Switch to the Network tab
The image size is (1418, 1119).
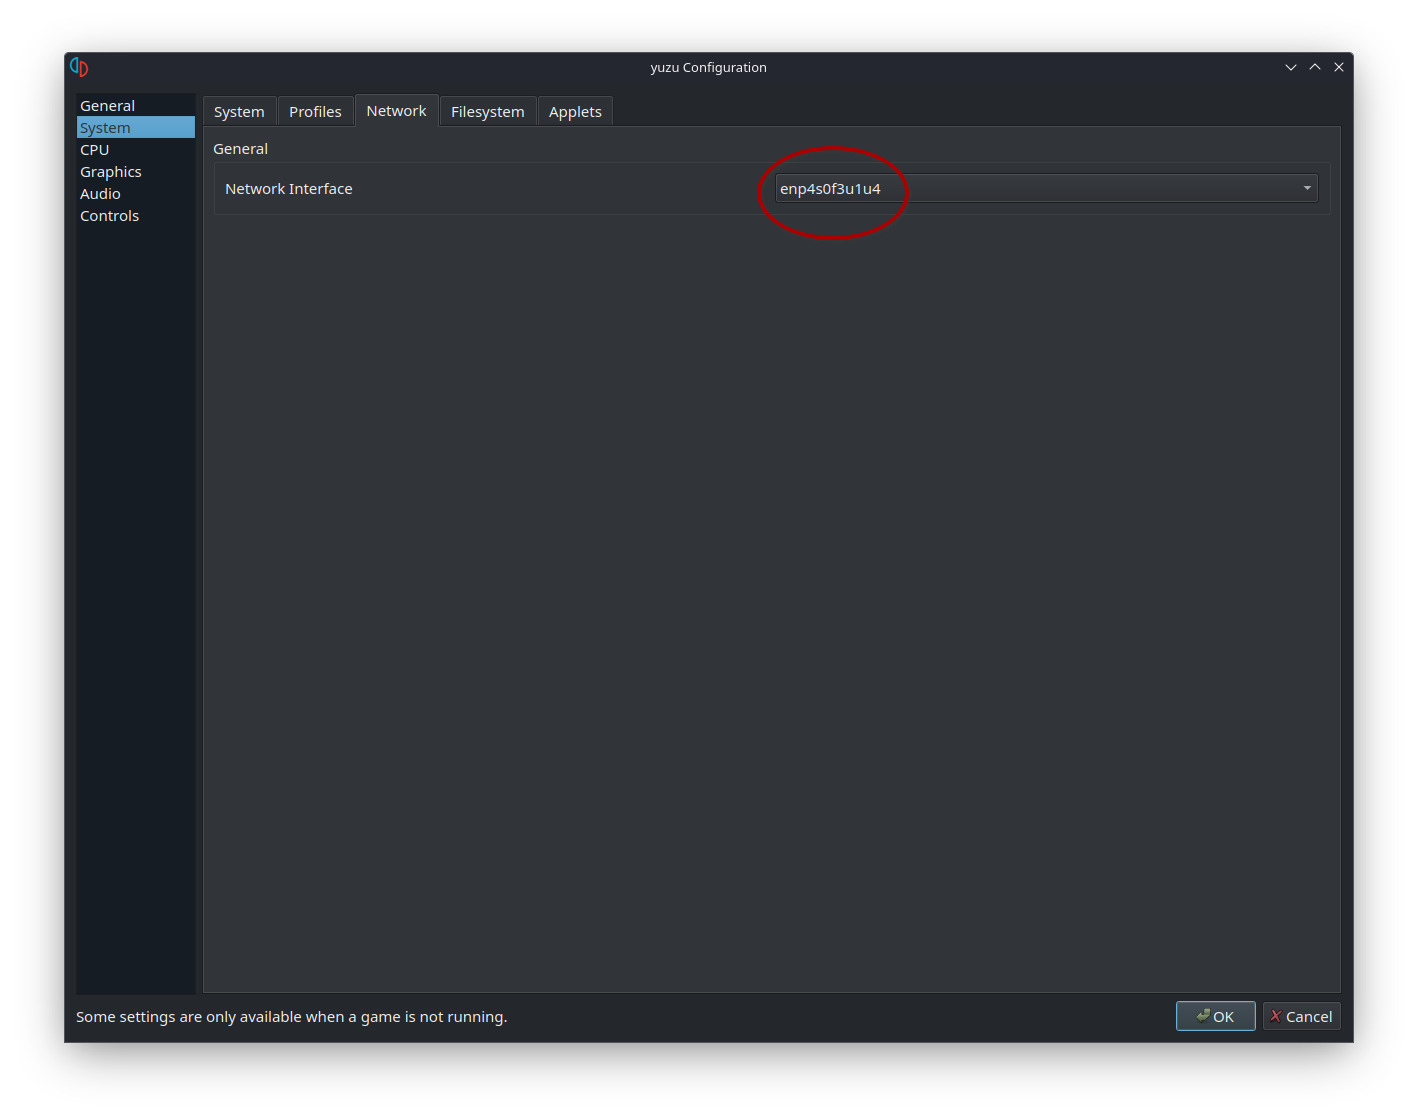(396, 111)
